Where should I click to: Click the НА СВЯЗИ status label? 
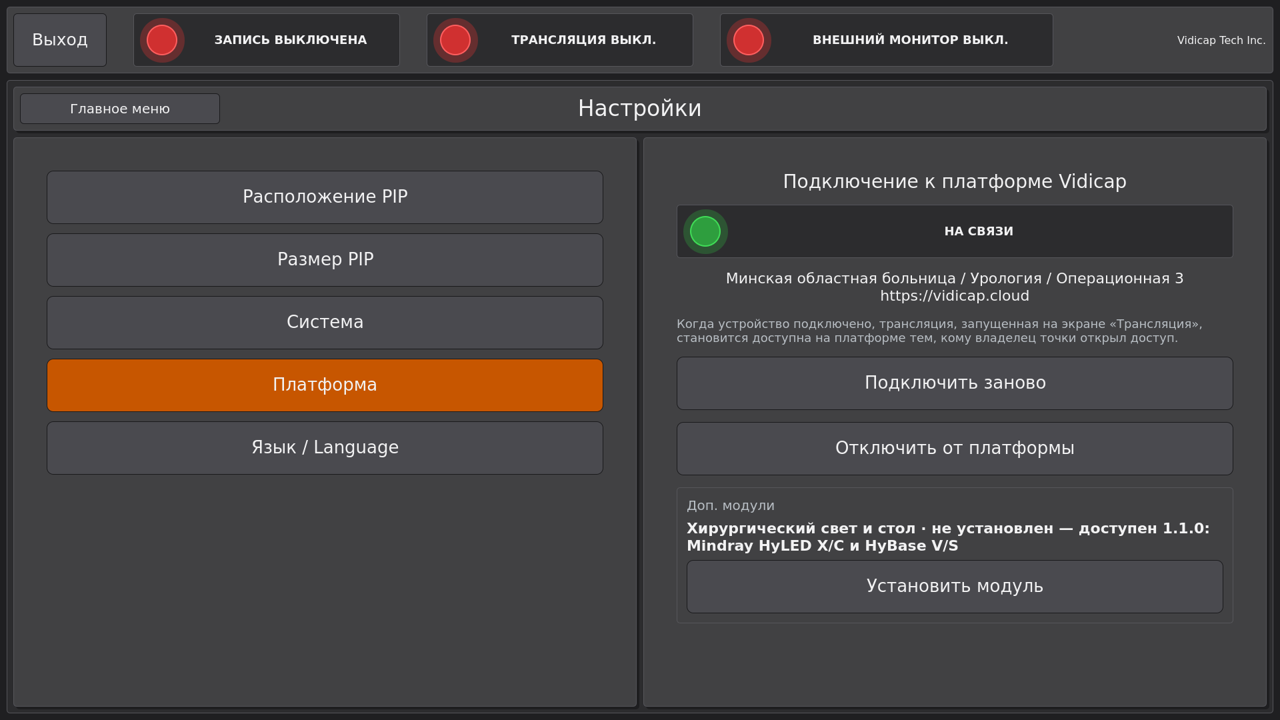tap(979, 231)
